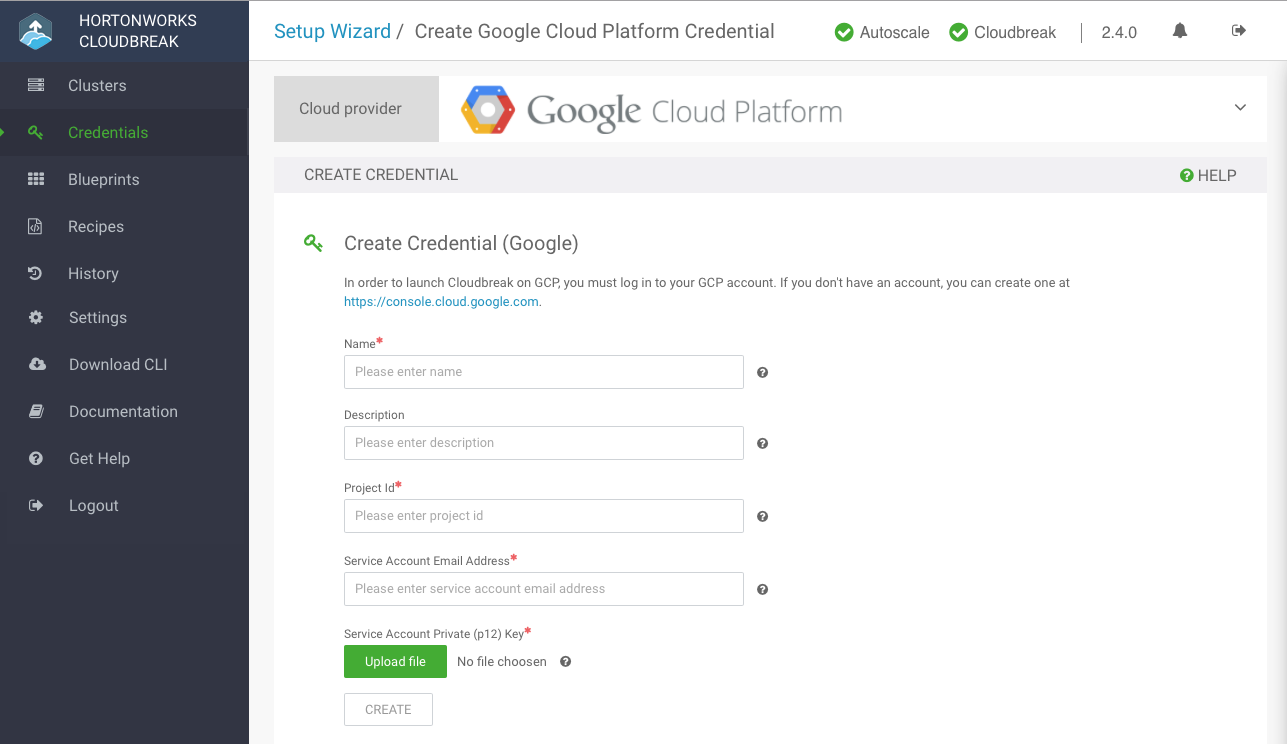Click the Setup Wizard breadcrumb link

point(332,31)
